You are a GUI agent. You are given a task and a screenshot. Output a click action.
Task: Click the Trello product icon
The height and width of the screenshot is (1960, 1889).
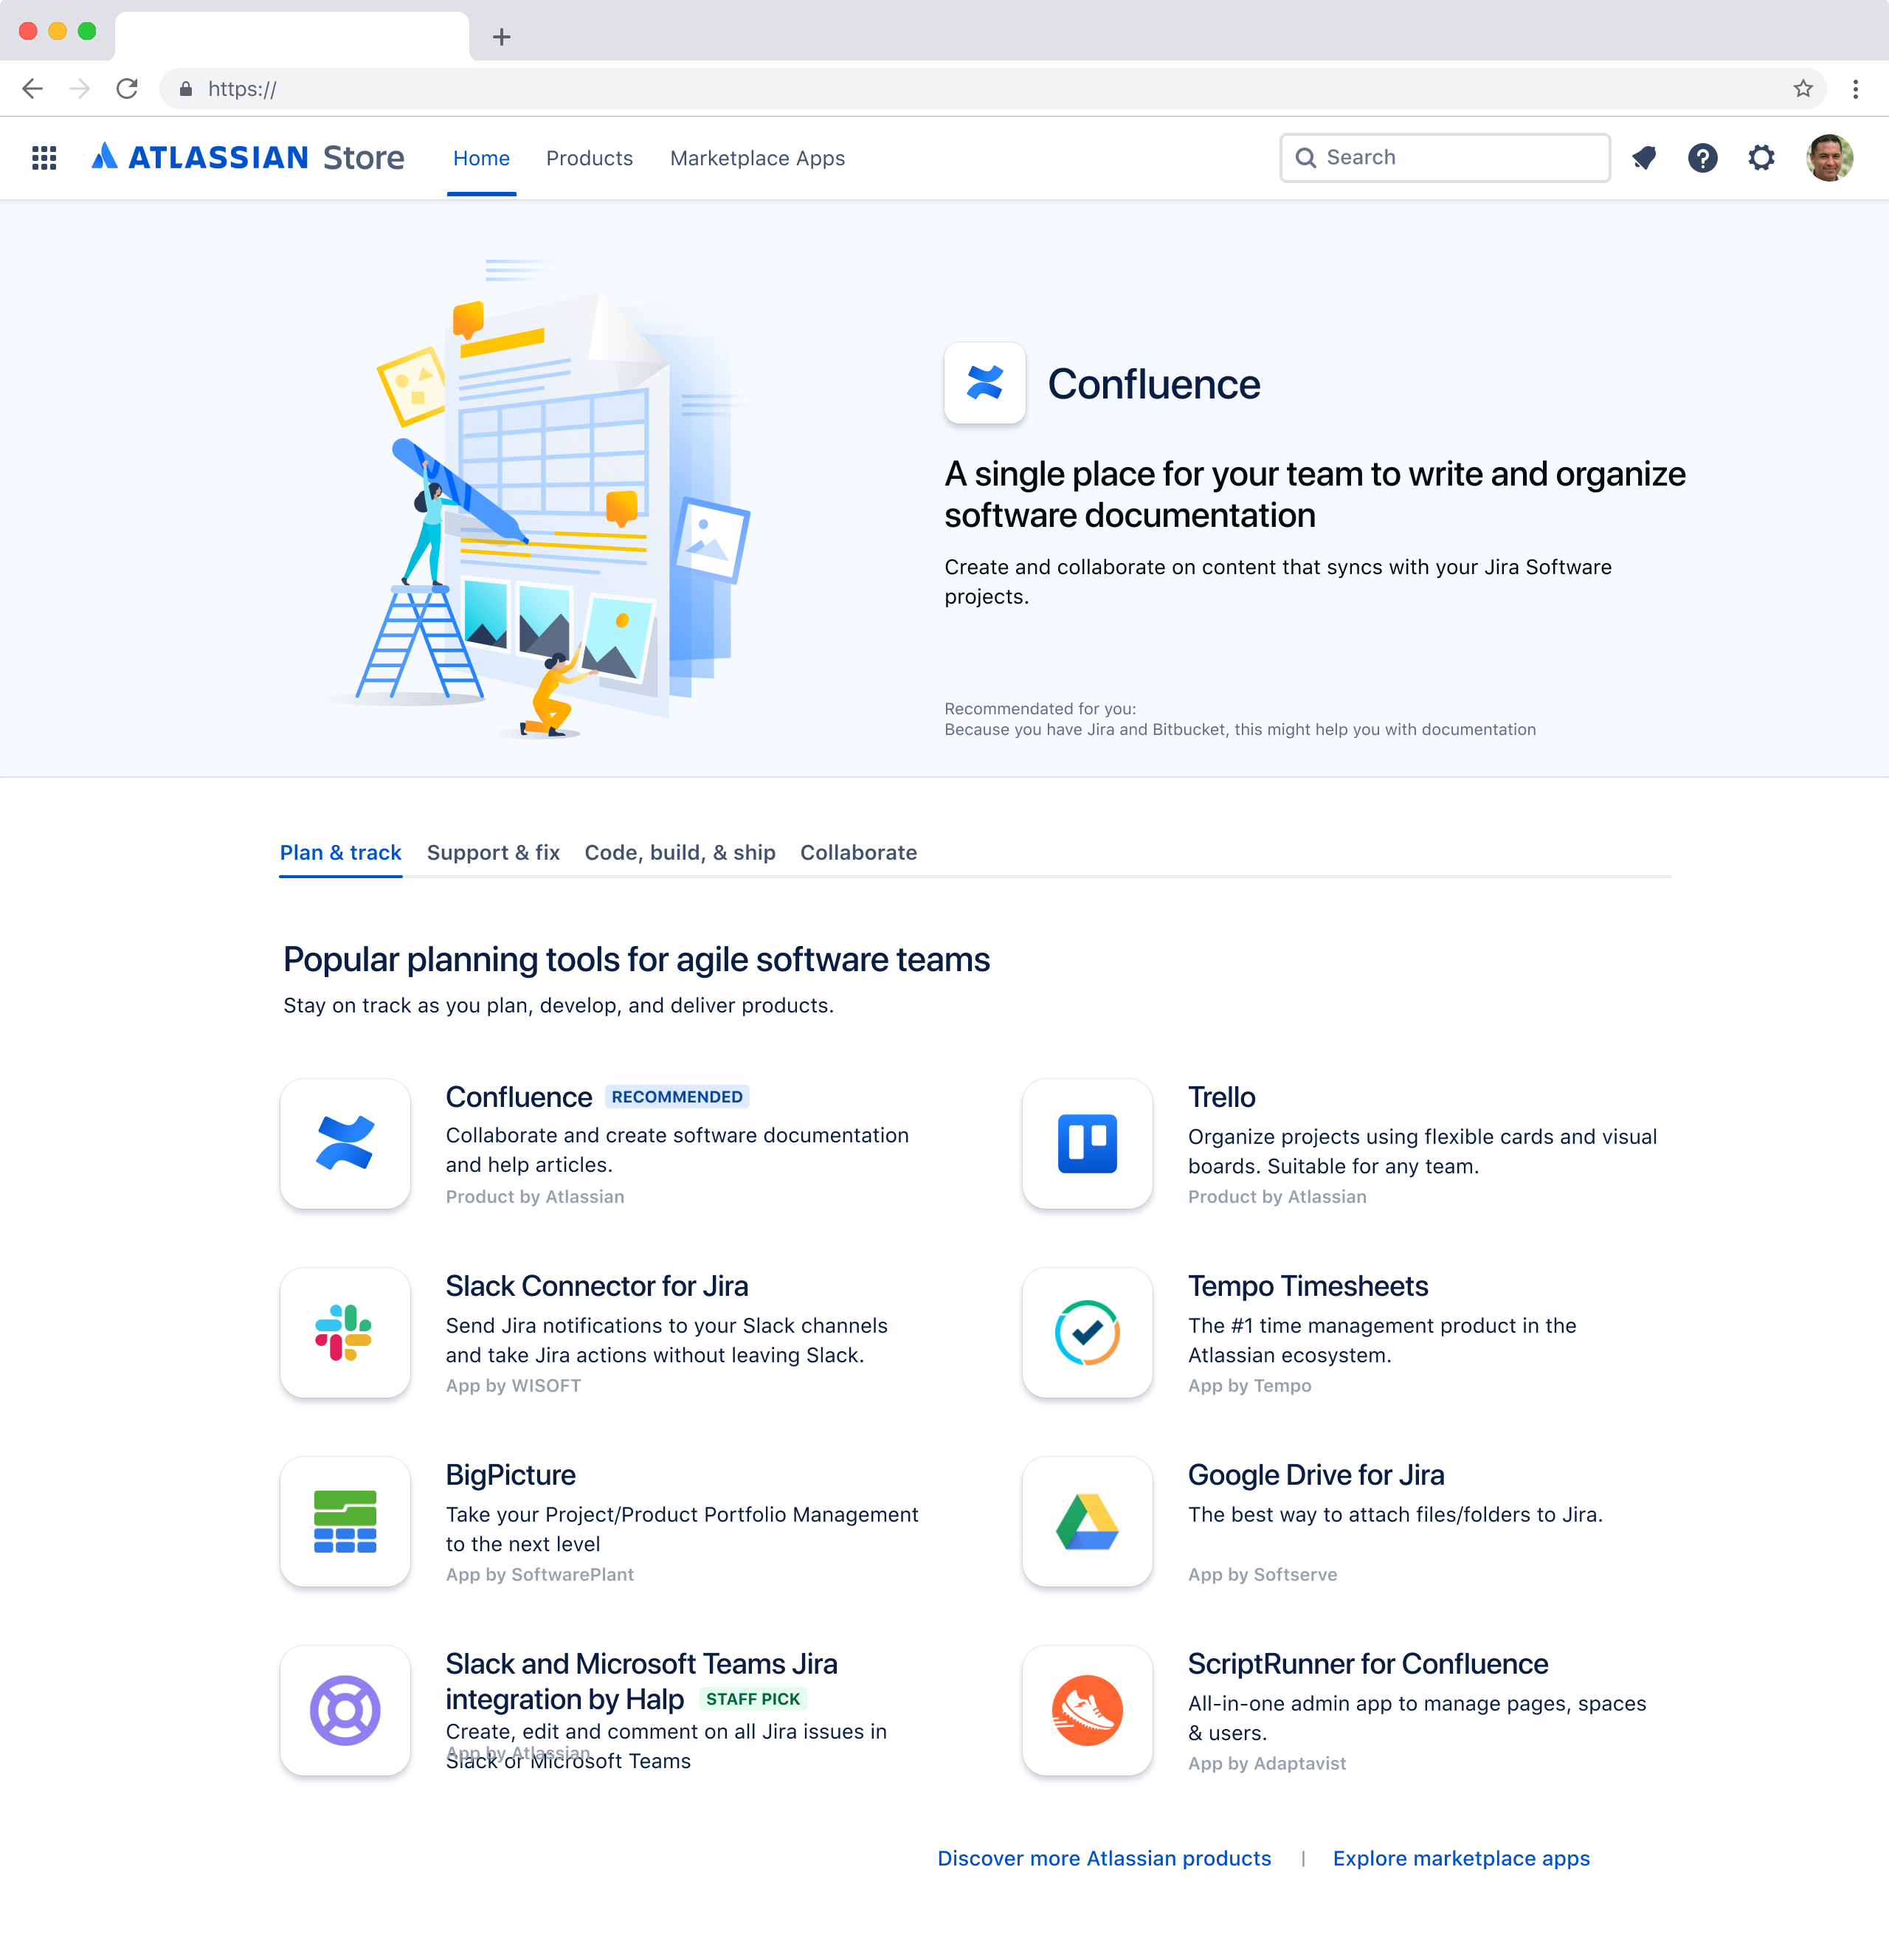(1087, 1143)
